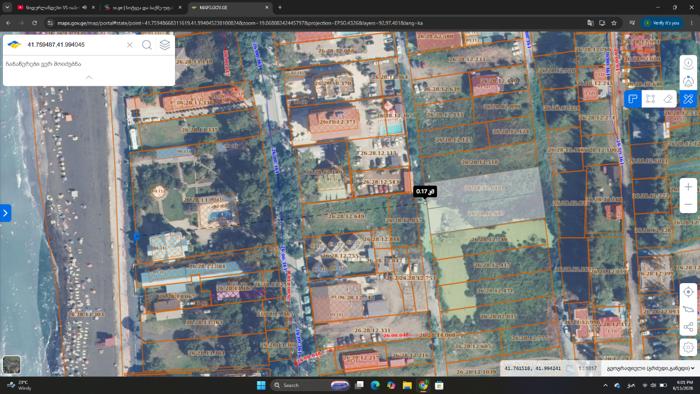Click the map rotation icon below the info icon
700x394 pixels.
(688, 81)
